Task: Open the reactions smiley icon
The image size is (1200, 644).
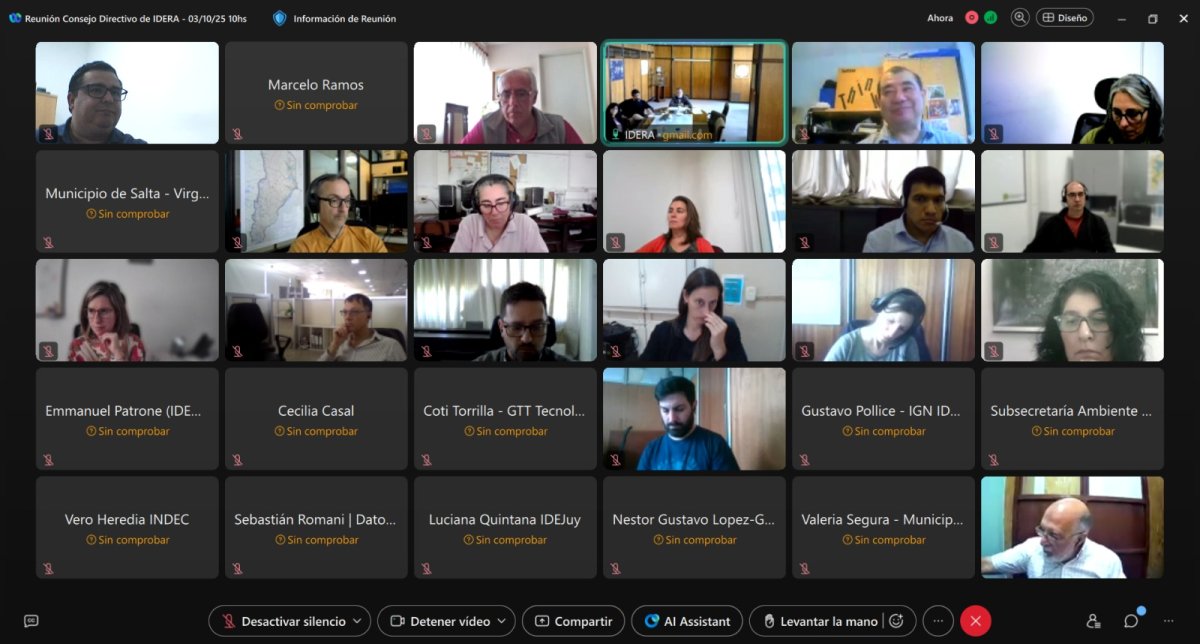Action: coord(896,621)
